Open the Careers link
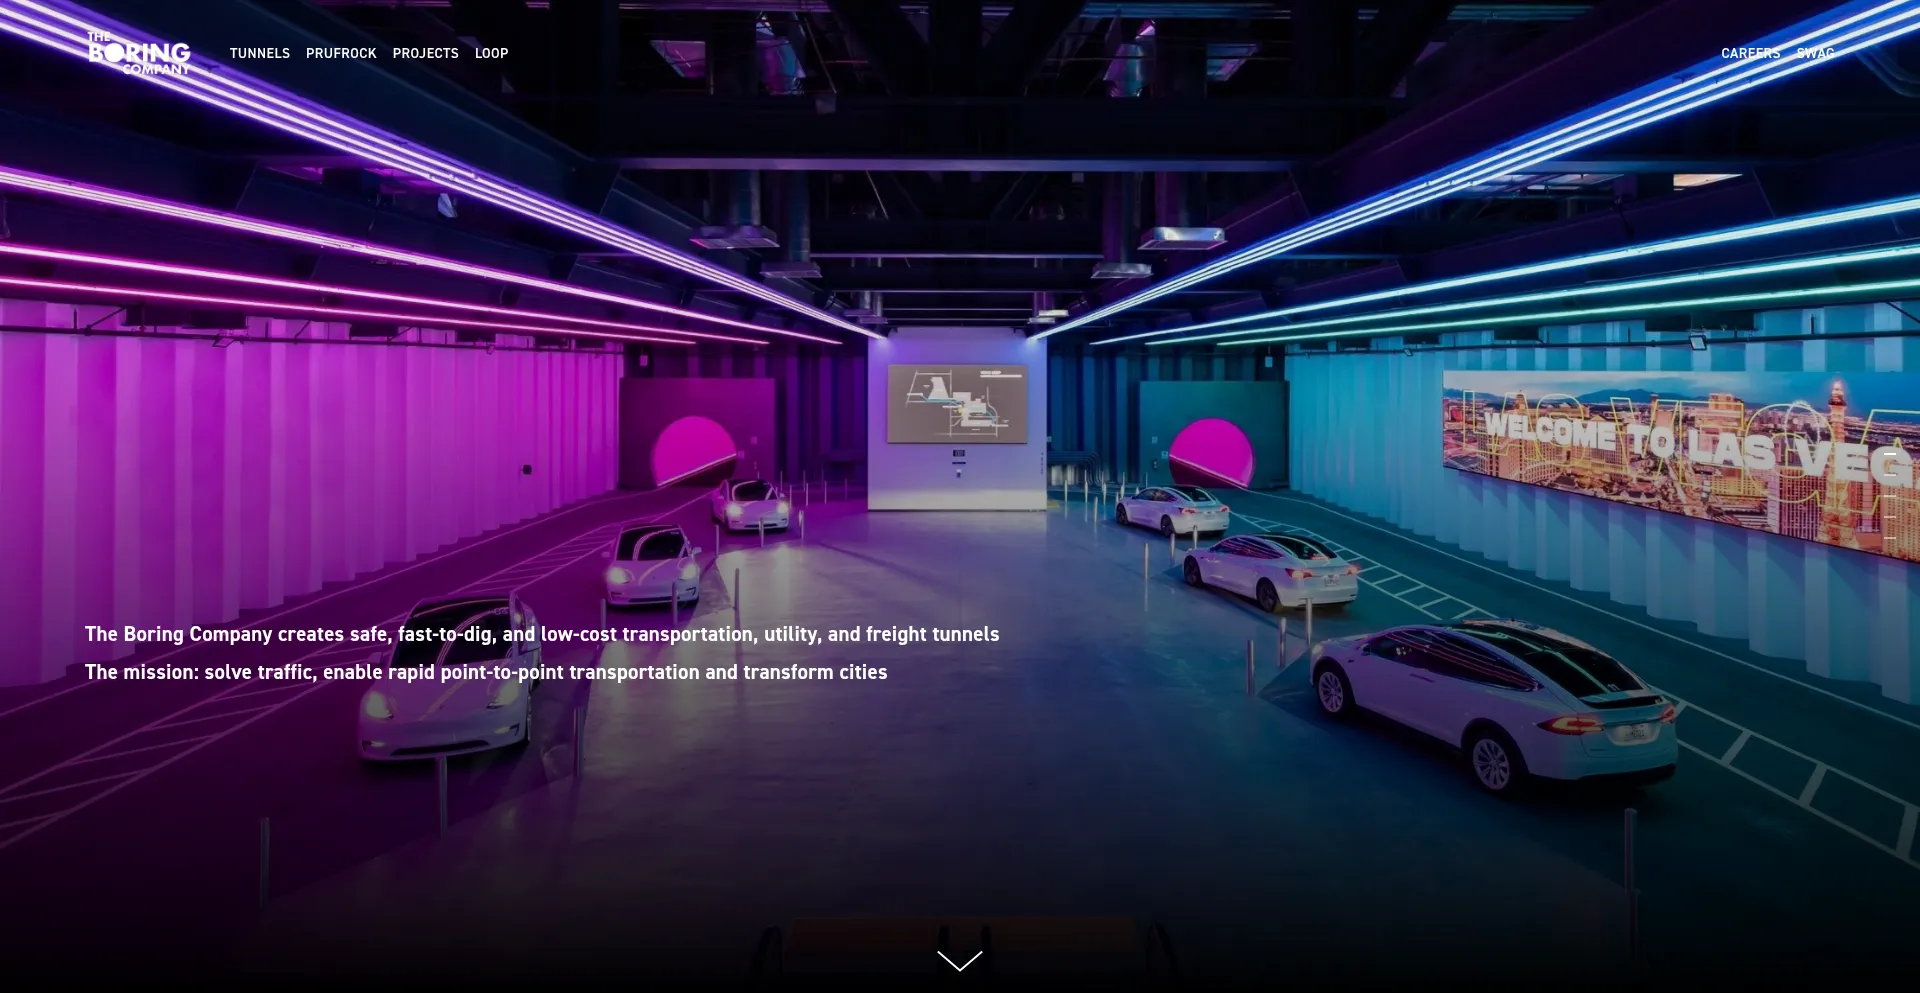Screen dimensions: 1920x993 click(x=1750, y=54)
